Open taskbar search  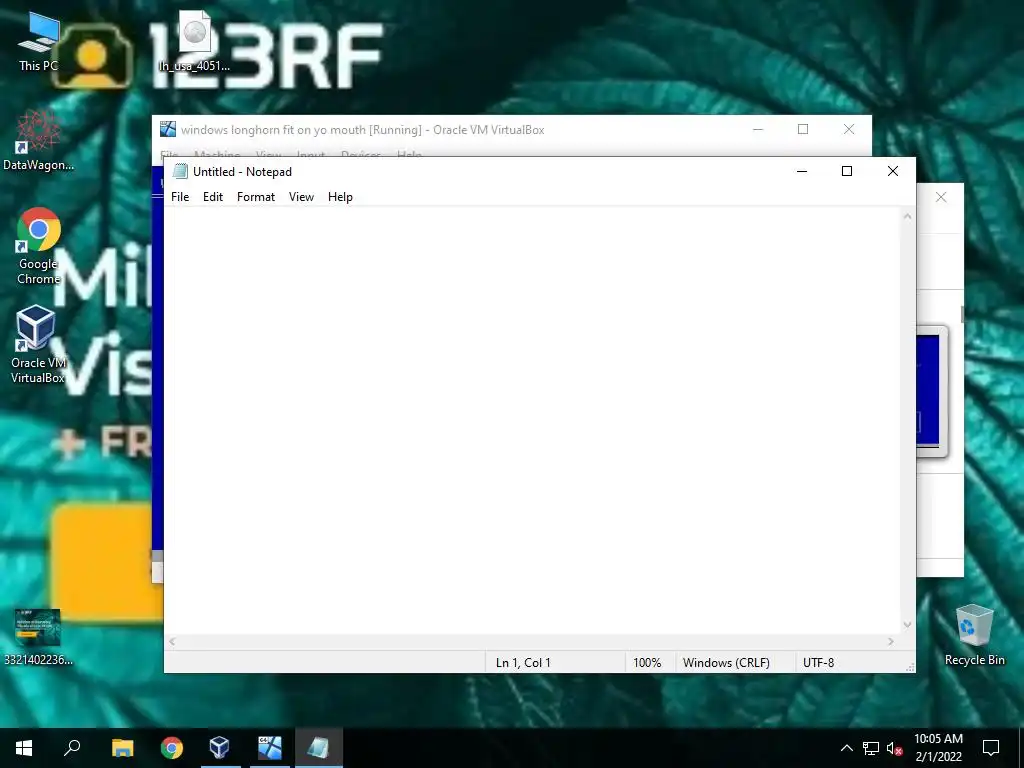point(72,748)
